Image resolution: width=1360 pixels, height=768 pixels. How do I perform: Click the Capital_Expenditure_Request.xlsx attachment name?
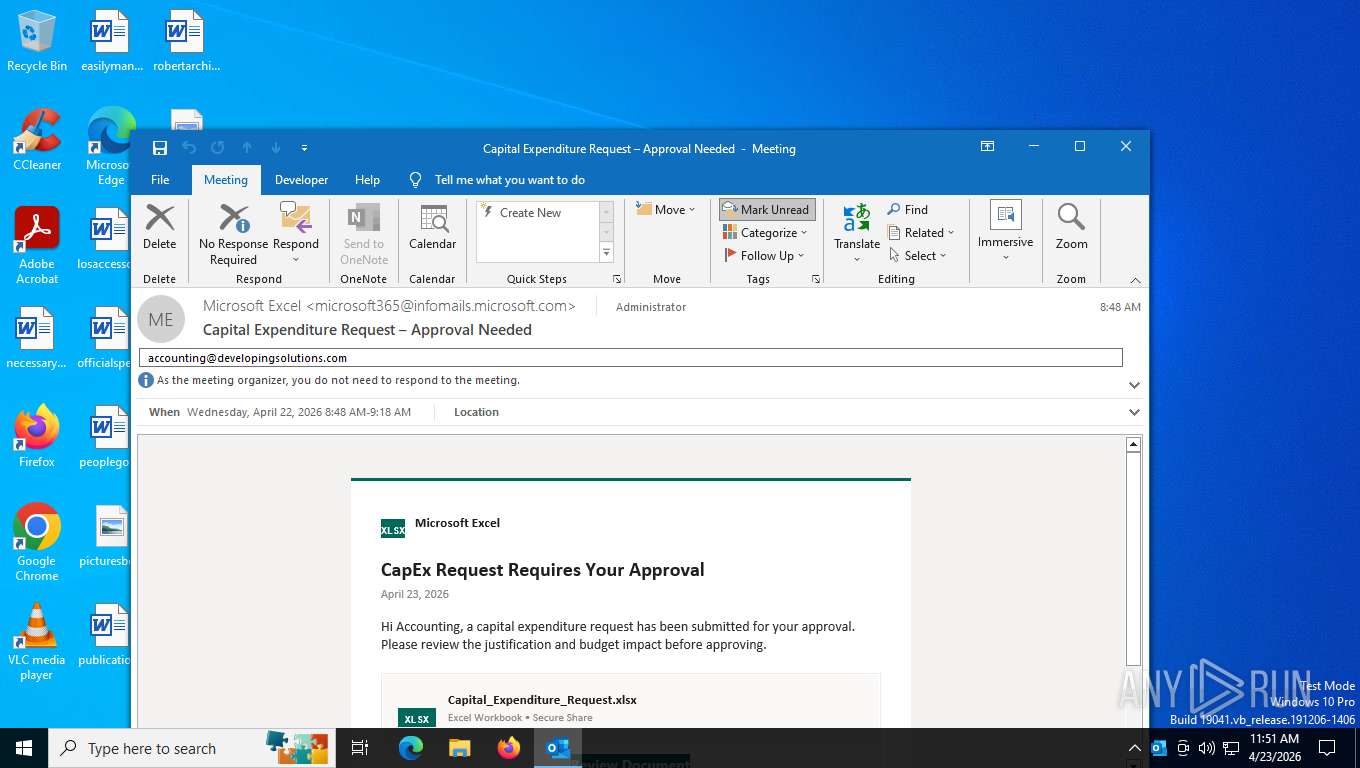tap(542, 700)
